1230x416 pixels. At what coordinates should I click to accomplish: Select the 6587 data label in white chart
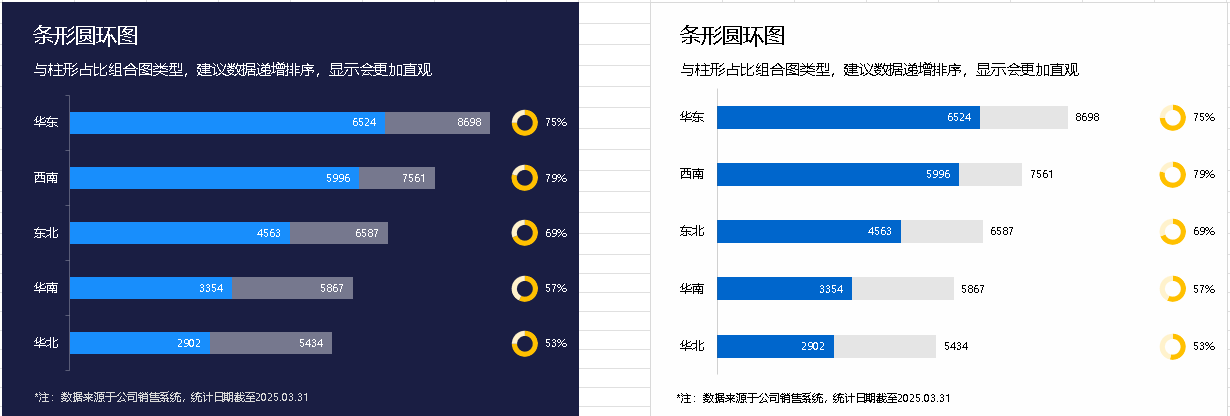(1003, 231)
